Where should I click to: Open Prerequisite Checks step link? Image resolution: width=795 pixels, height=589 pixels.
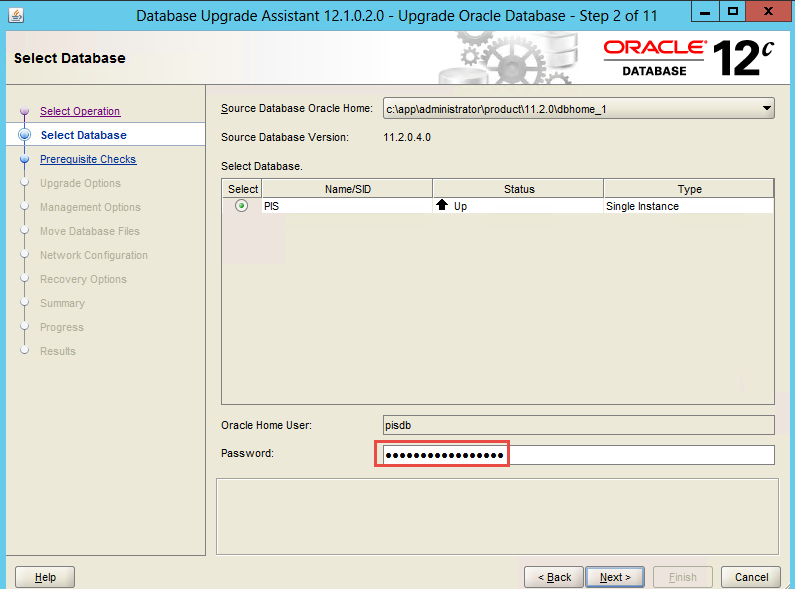point(88,159)
